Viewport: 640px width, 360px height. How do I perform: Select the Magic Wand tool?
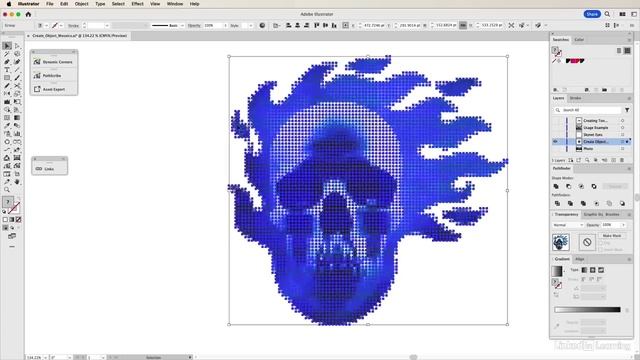(x=7, y=54)
